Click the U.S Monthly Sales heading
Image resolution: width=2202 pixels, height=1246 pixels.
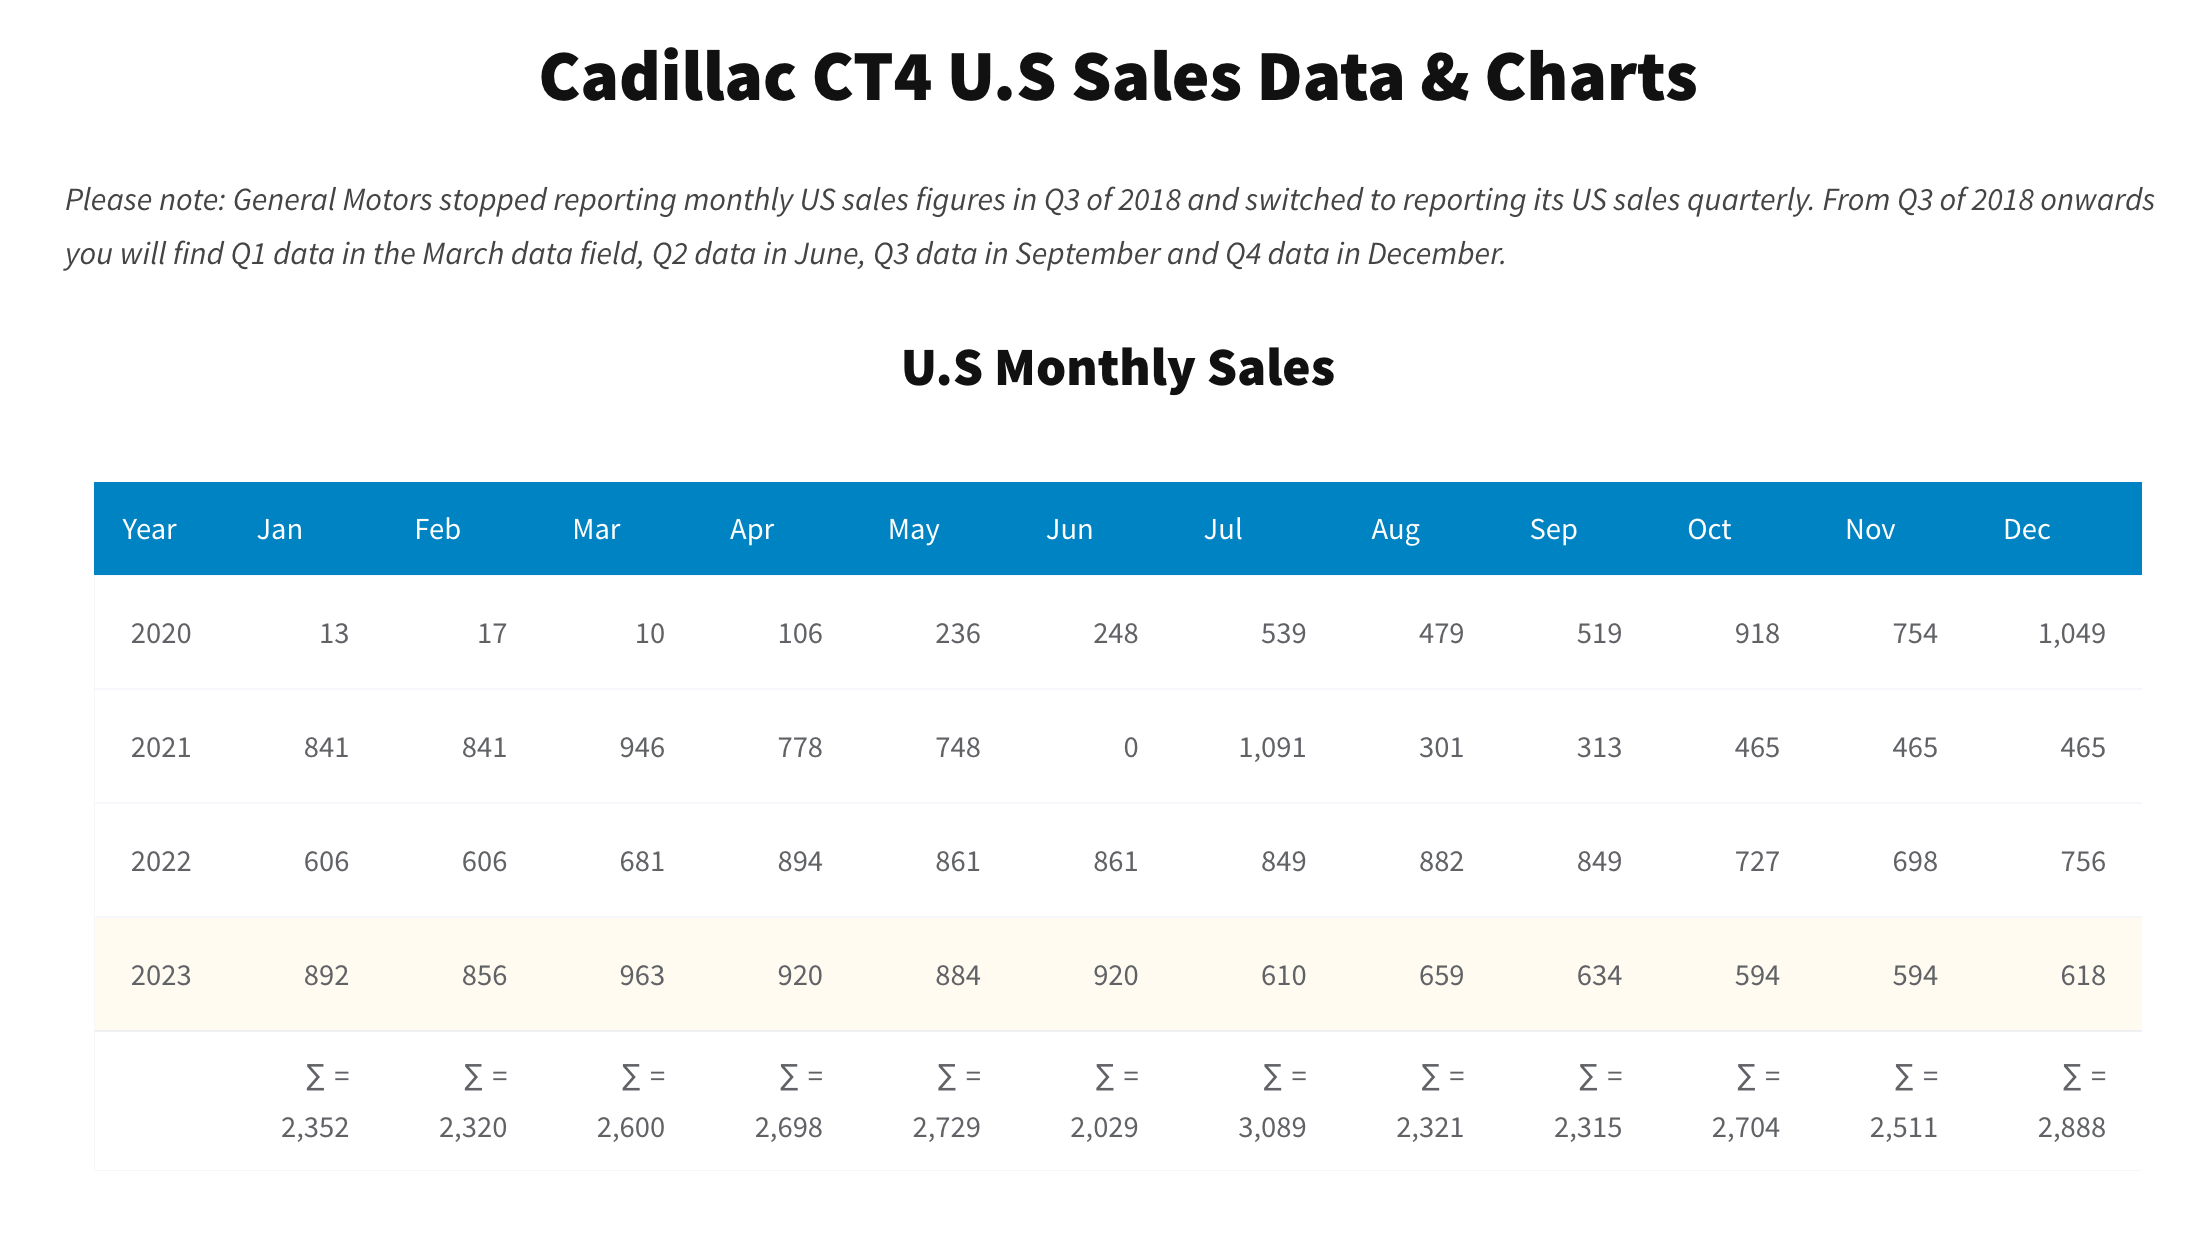point(1118,367)
